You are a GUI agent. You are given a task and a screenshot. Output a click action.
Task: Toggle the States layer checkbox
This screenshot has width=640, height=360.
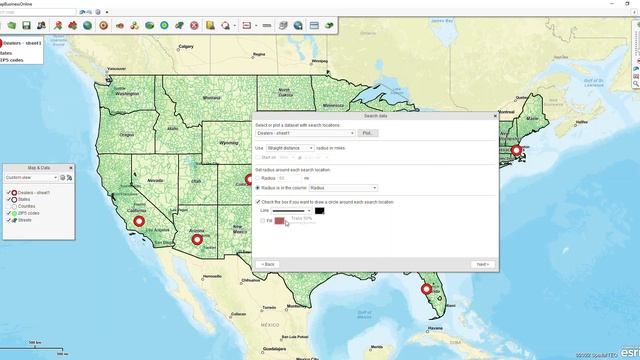(9, 199)
